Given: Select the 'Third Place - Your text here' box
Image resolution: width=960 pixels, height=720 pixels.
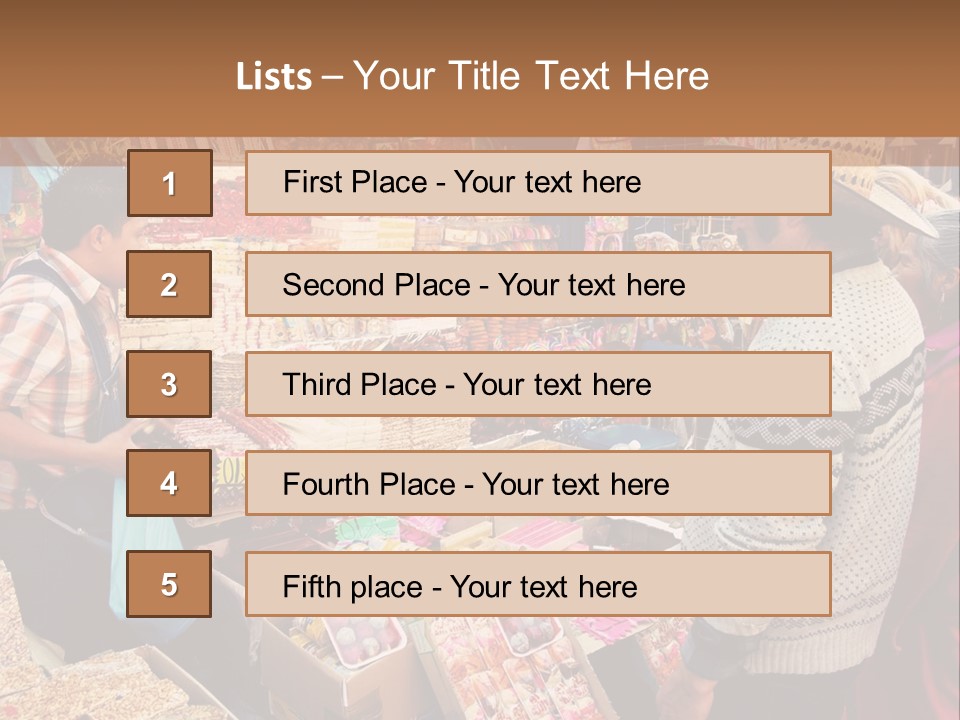Looking at the screenshot, I should click(538, 384).
